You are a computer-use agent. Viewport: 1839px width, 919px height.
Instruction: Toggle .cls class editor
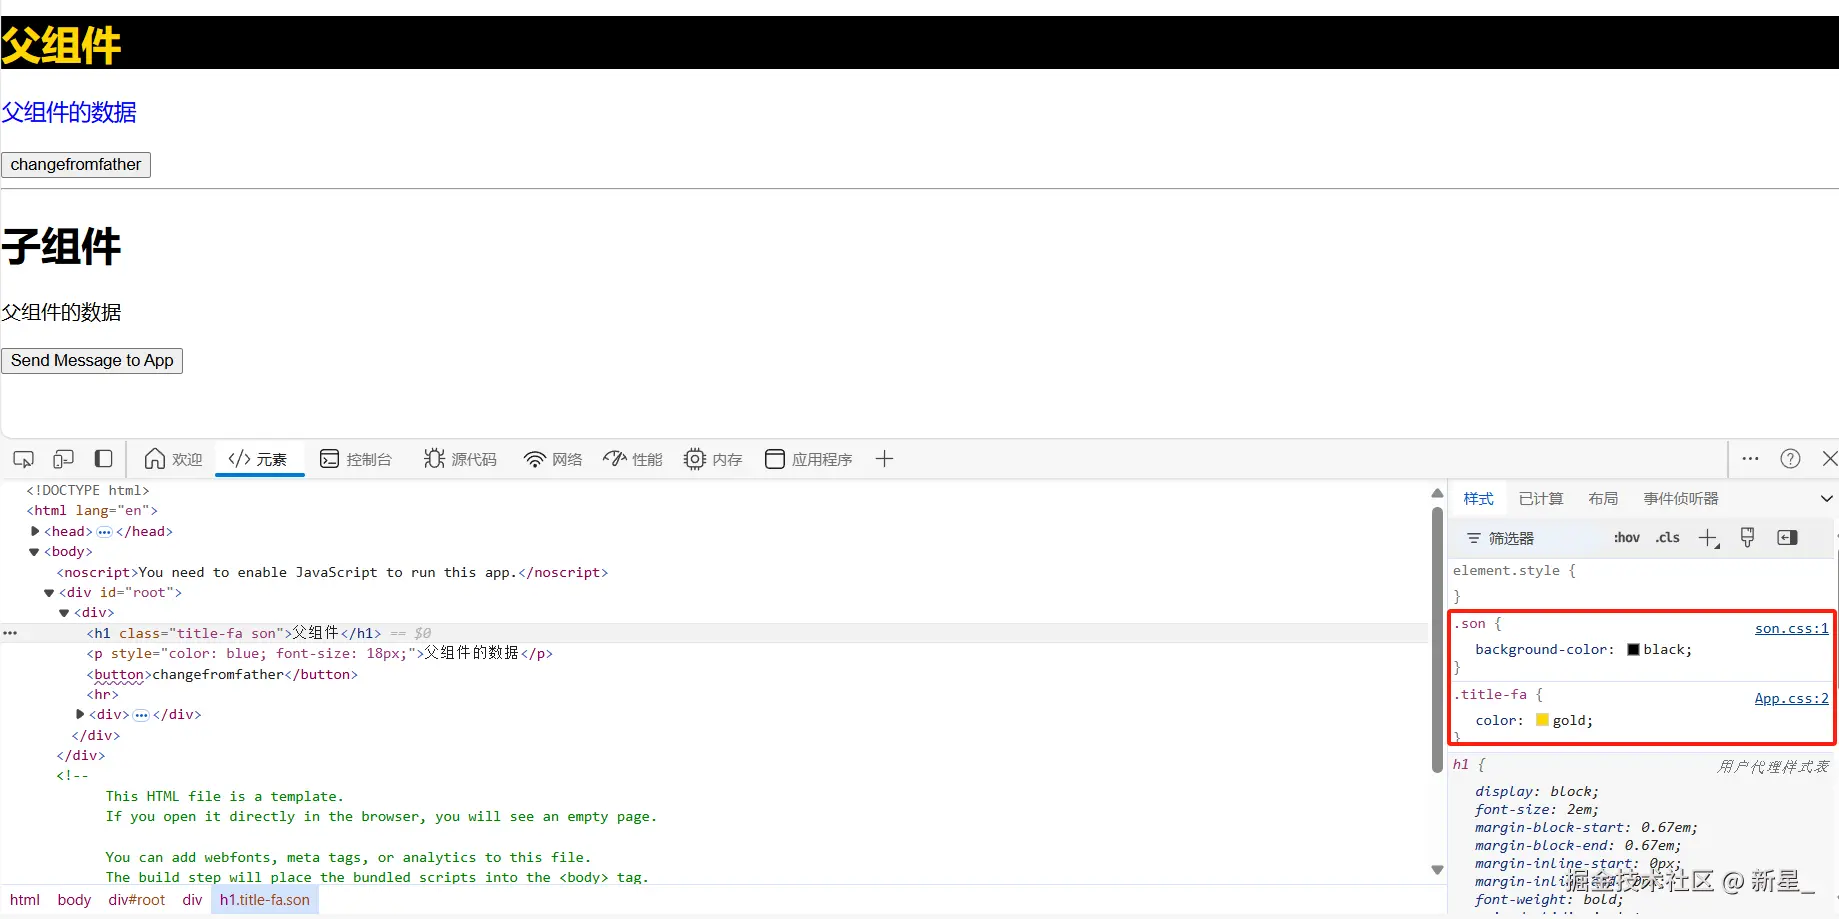pos(1667,538)
